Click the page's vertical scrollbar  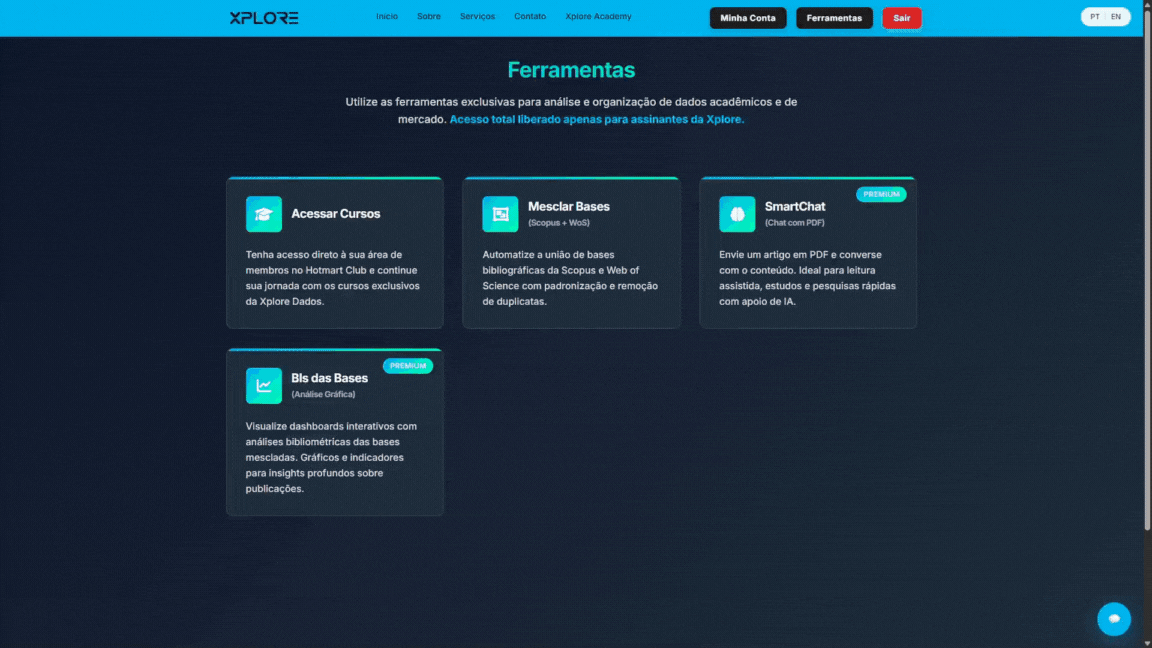1146,280
